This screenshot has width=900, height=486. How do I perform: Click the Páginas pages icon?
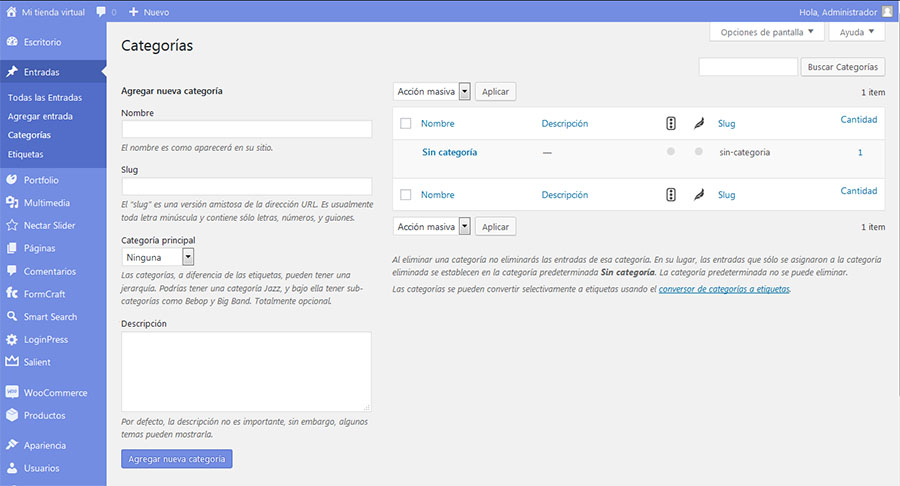click(x=12, y=248)
